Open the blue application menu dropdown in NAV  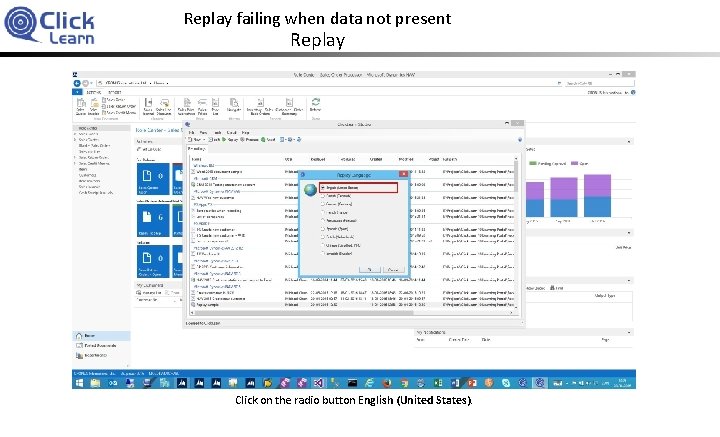click(77, 92)
